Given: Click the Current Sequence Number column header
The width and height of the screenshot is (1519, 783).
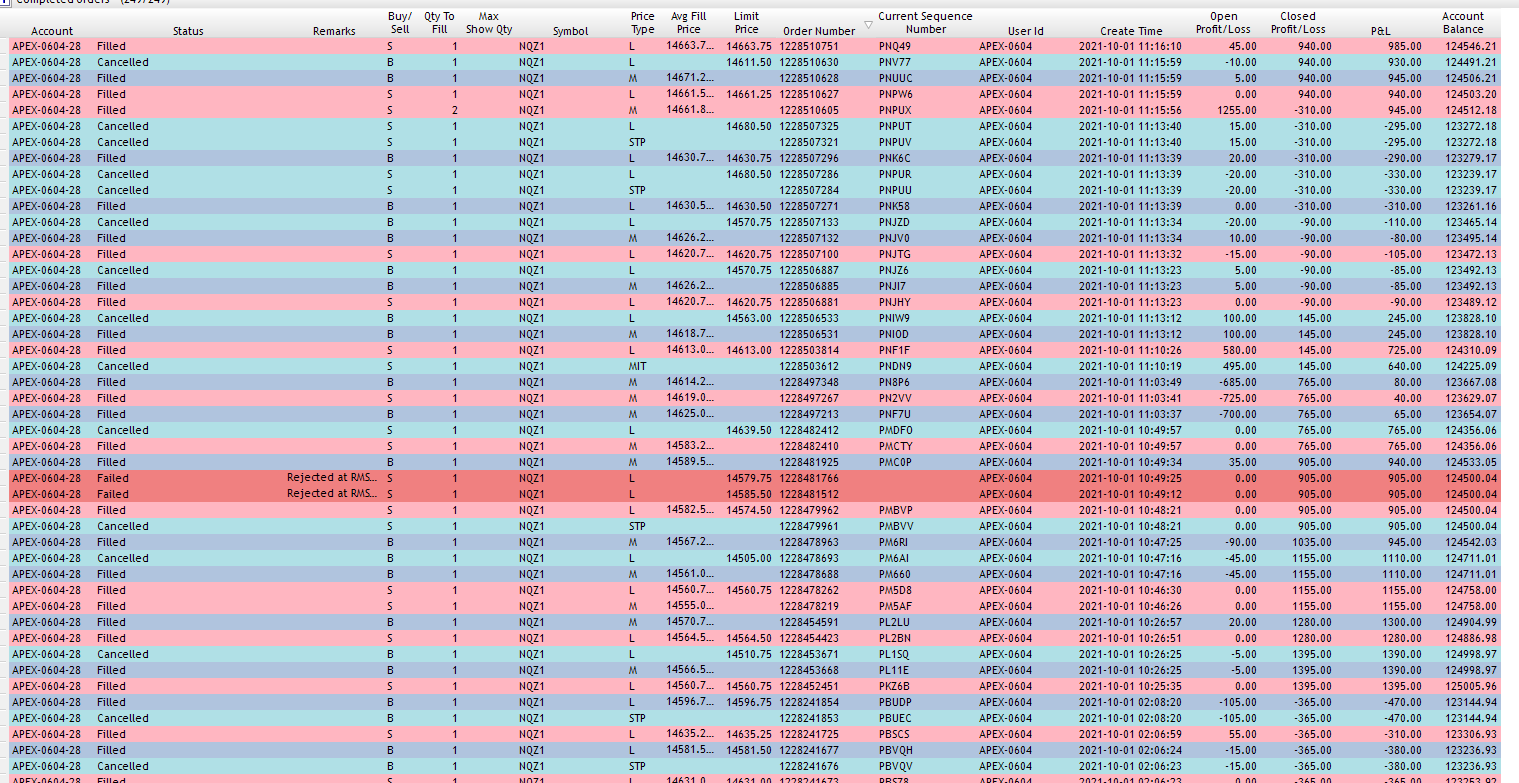Looking at the screenshot, I should [925, 23].
